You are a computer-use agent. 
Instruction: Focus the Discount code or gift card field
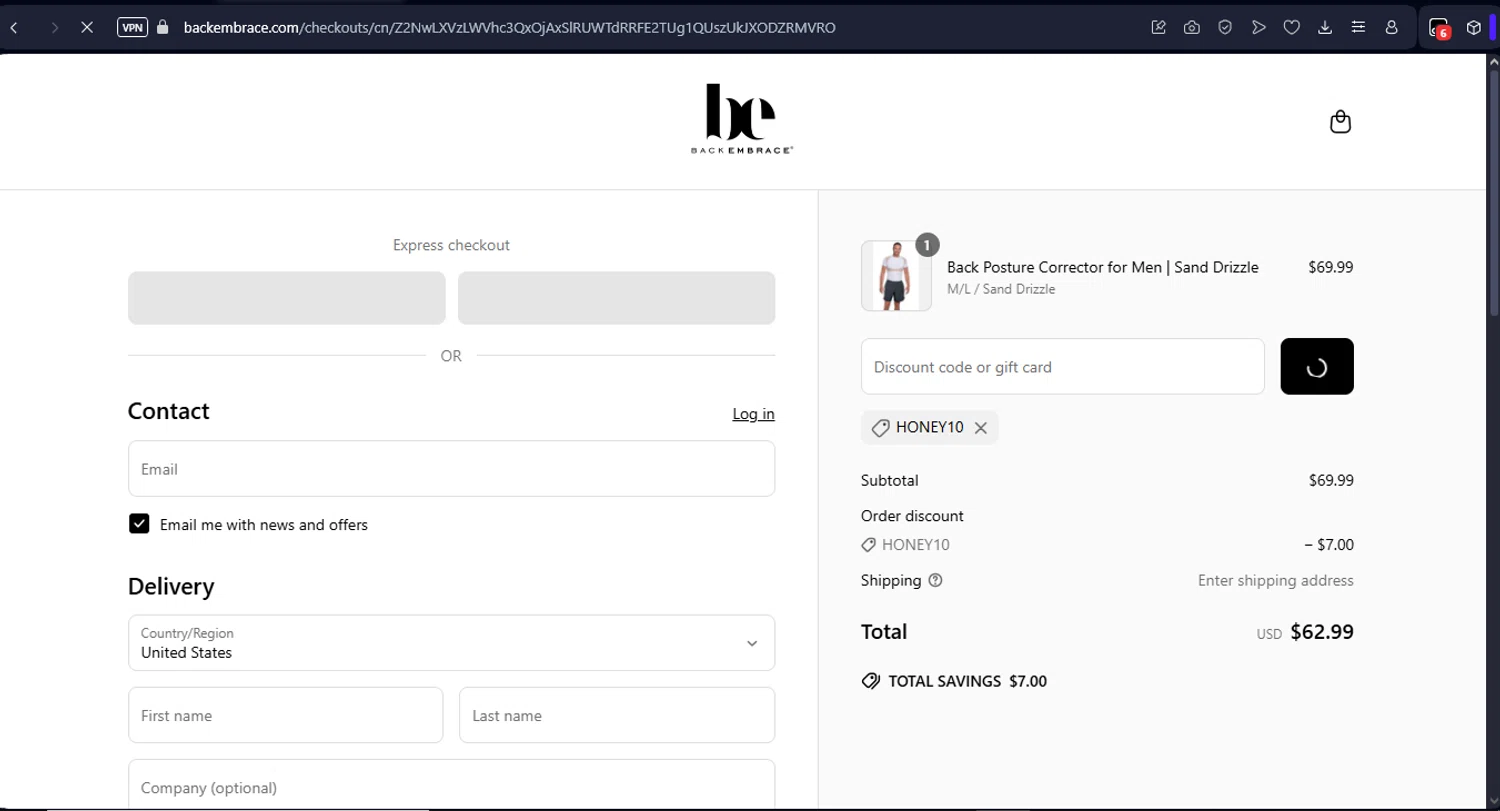click(1063, 367)
